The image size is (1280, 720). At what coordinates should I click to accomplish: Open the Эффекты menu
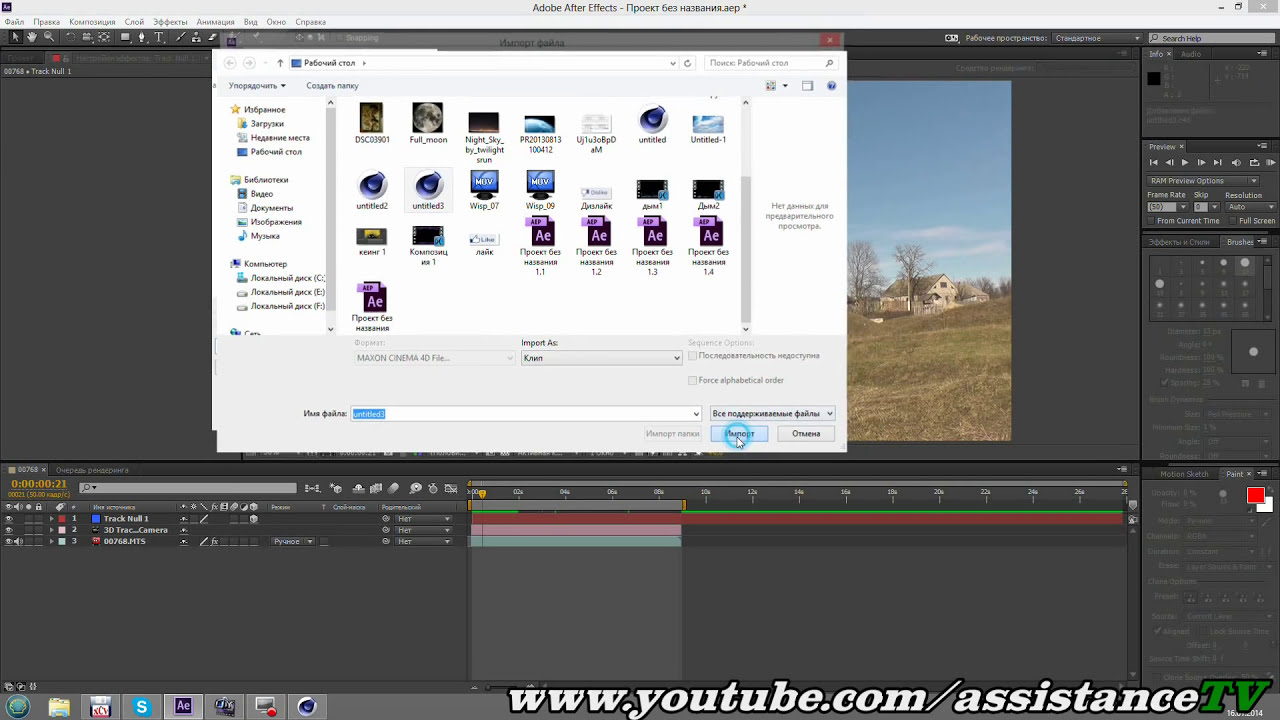click(x=170, y=22)
